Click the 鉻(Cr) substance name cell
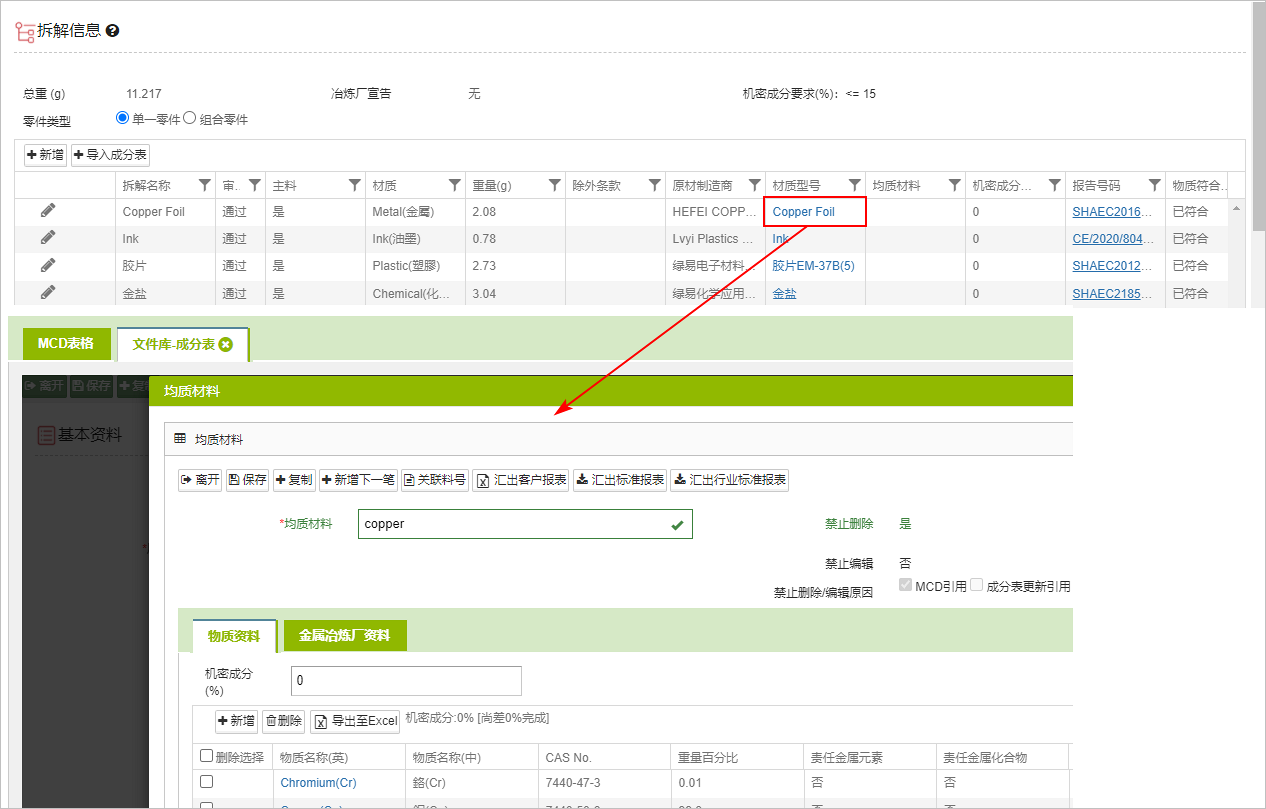The image size is (1266, 809). click(471, 783)
